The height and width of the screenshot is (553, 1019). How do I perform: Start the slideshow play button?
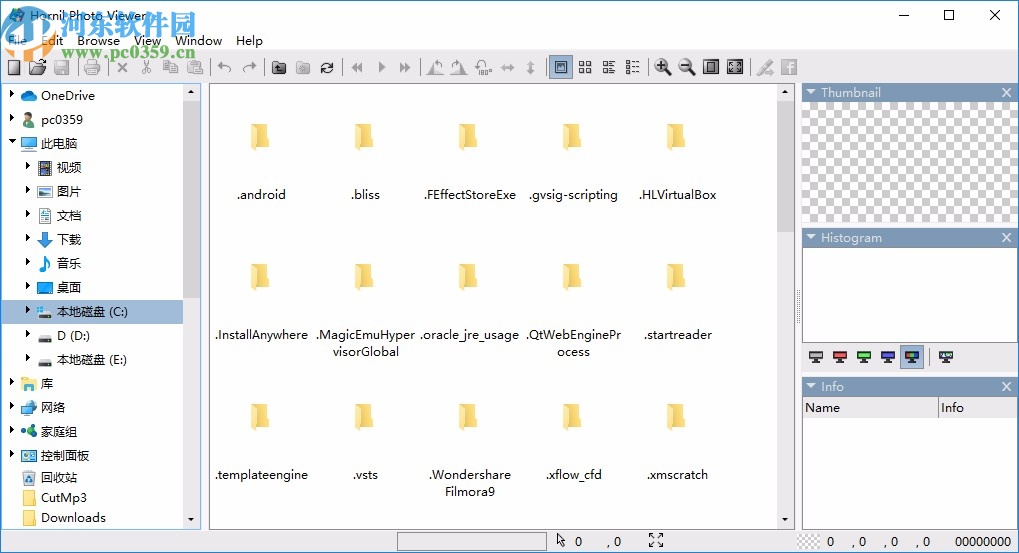[381, 67]
